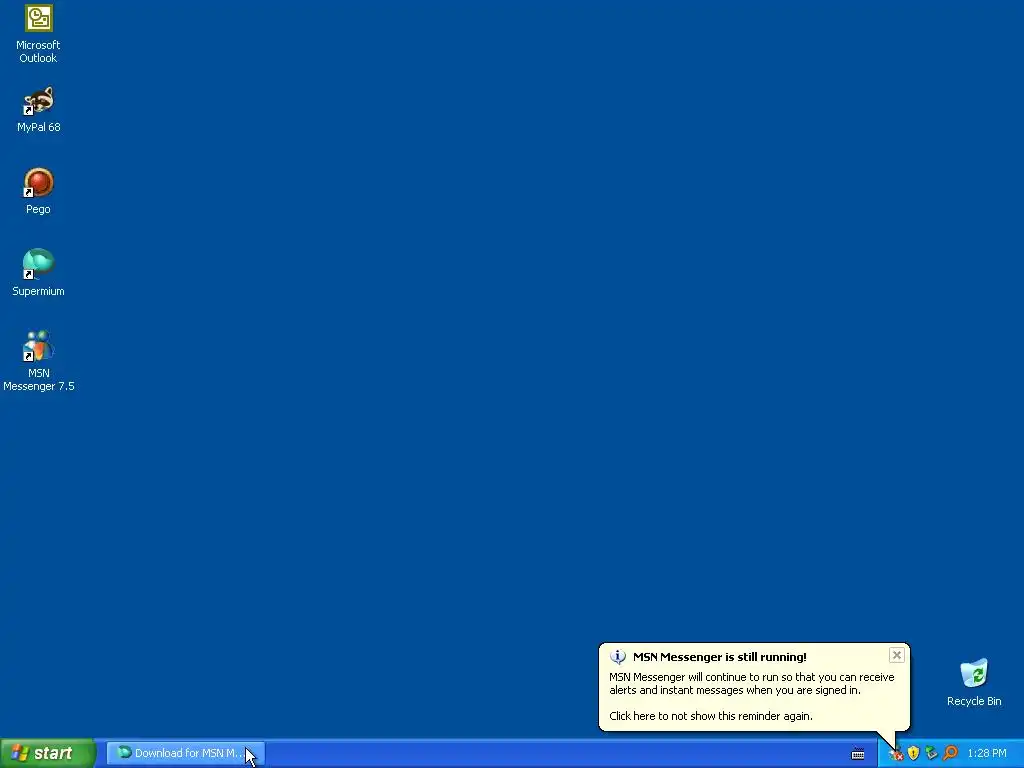
Task: Click the blue info icon in the balloon
Action: (x=618, y=657)
